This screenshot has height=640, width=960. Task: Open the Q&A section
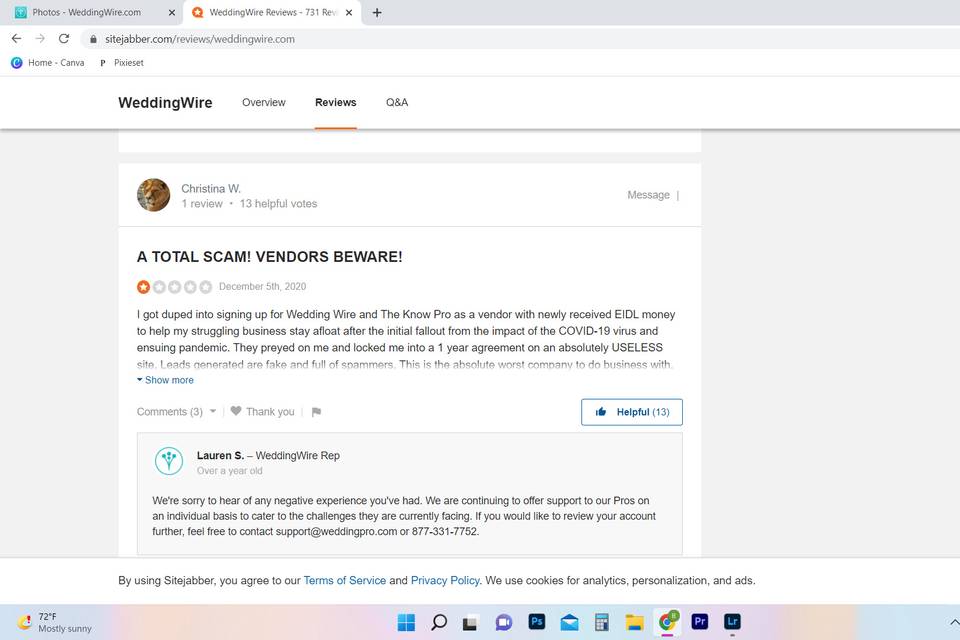tap(397, 102)
